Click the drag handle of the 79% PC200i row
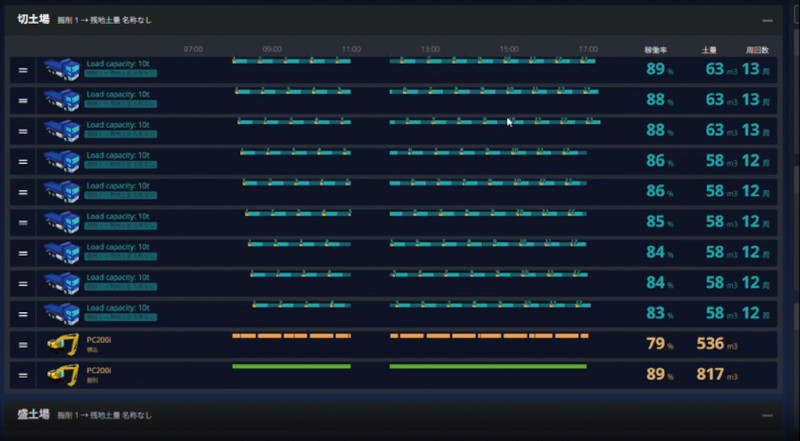 tap(23, 345)
